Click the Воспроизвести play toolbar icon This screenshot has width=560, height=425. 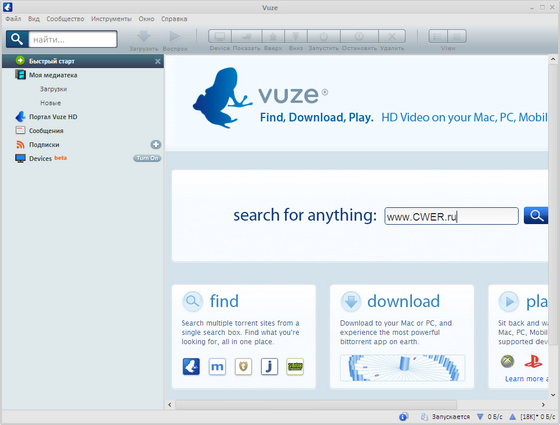coord(175,37)
